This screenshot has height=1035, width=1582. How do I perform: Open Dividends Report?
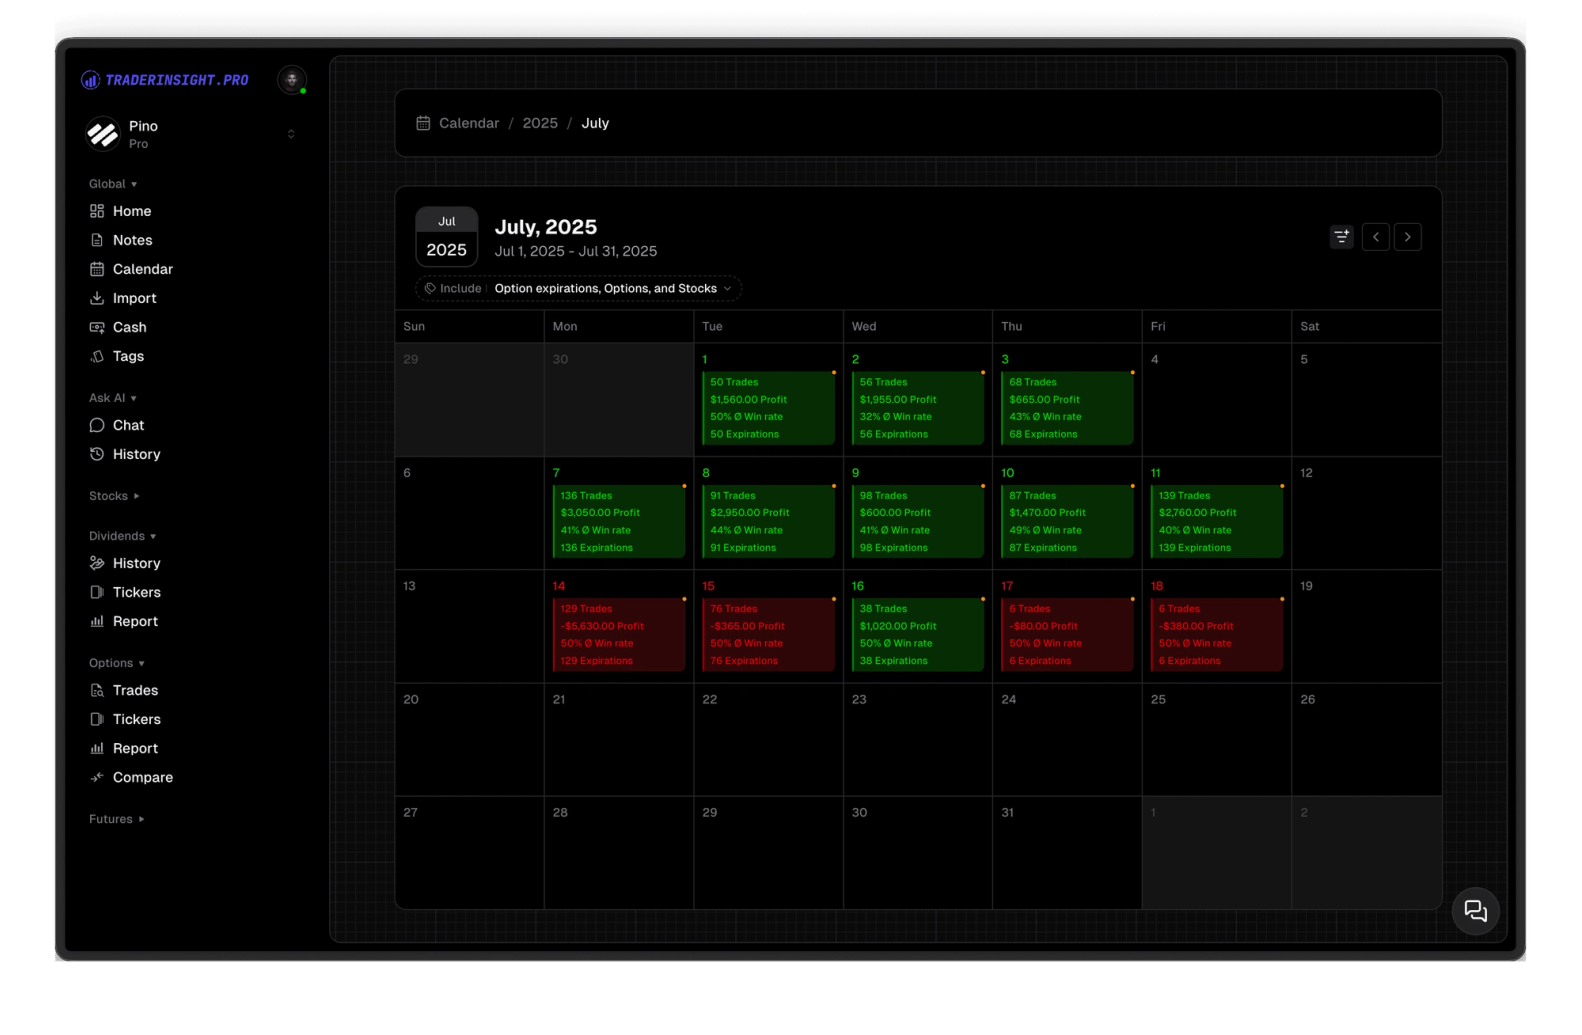135,621
